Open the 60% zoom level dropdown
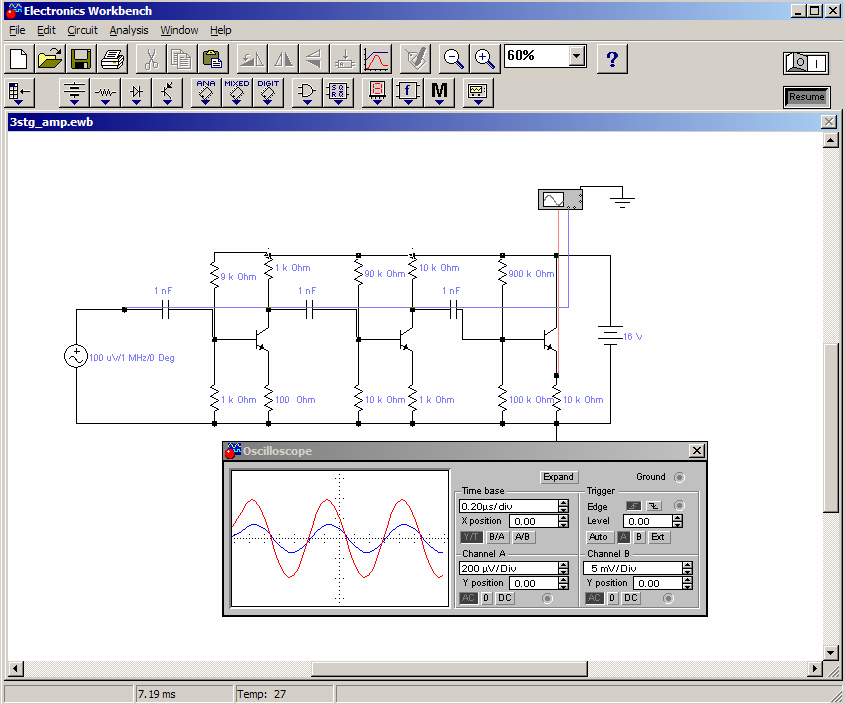Screen dimensions: 845x704 click(x=577, y=56)
